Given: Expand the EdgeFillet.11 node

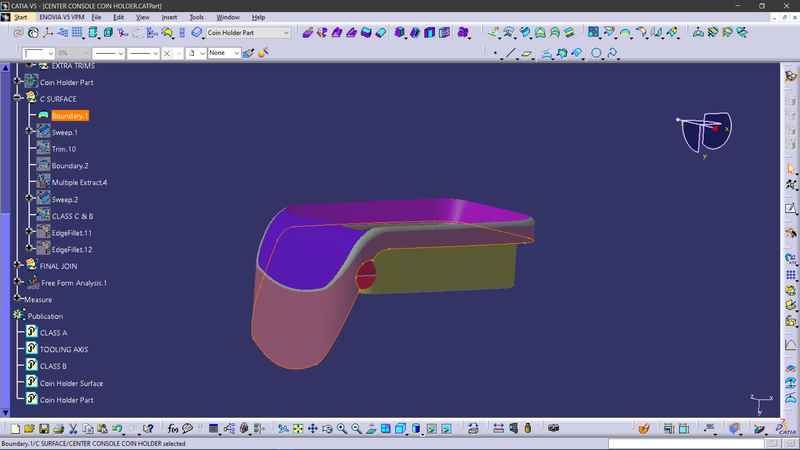Looking at the screenshot, I should point(29,231).
